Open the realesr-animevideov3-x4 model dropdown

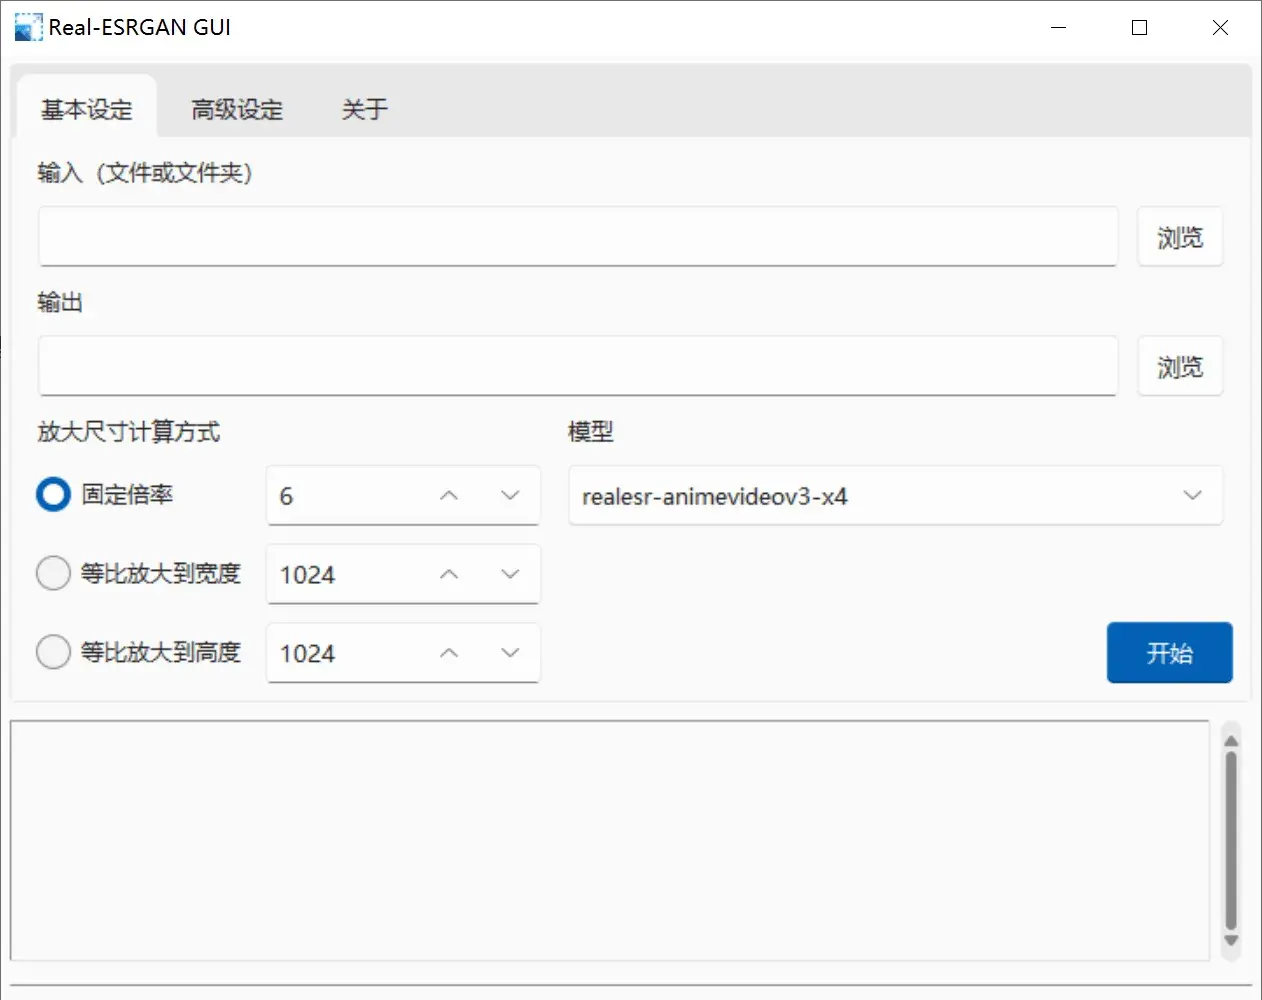[895, 495]
